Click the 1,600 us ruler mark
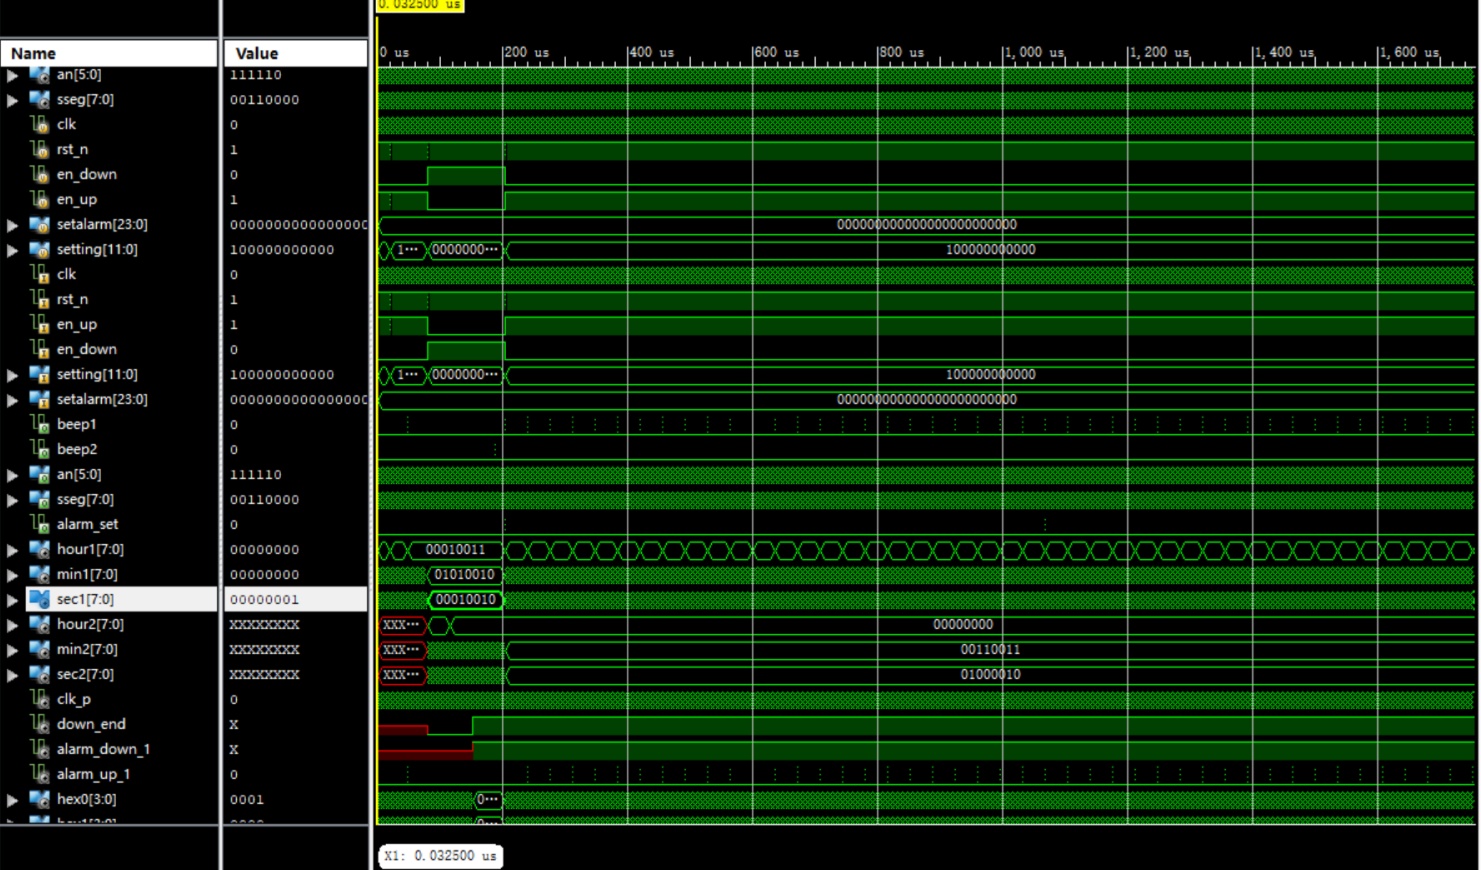Image resolution: width=1481 pixels, height=870 pixels. point(1408,52)
